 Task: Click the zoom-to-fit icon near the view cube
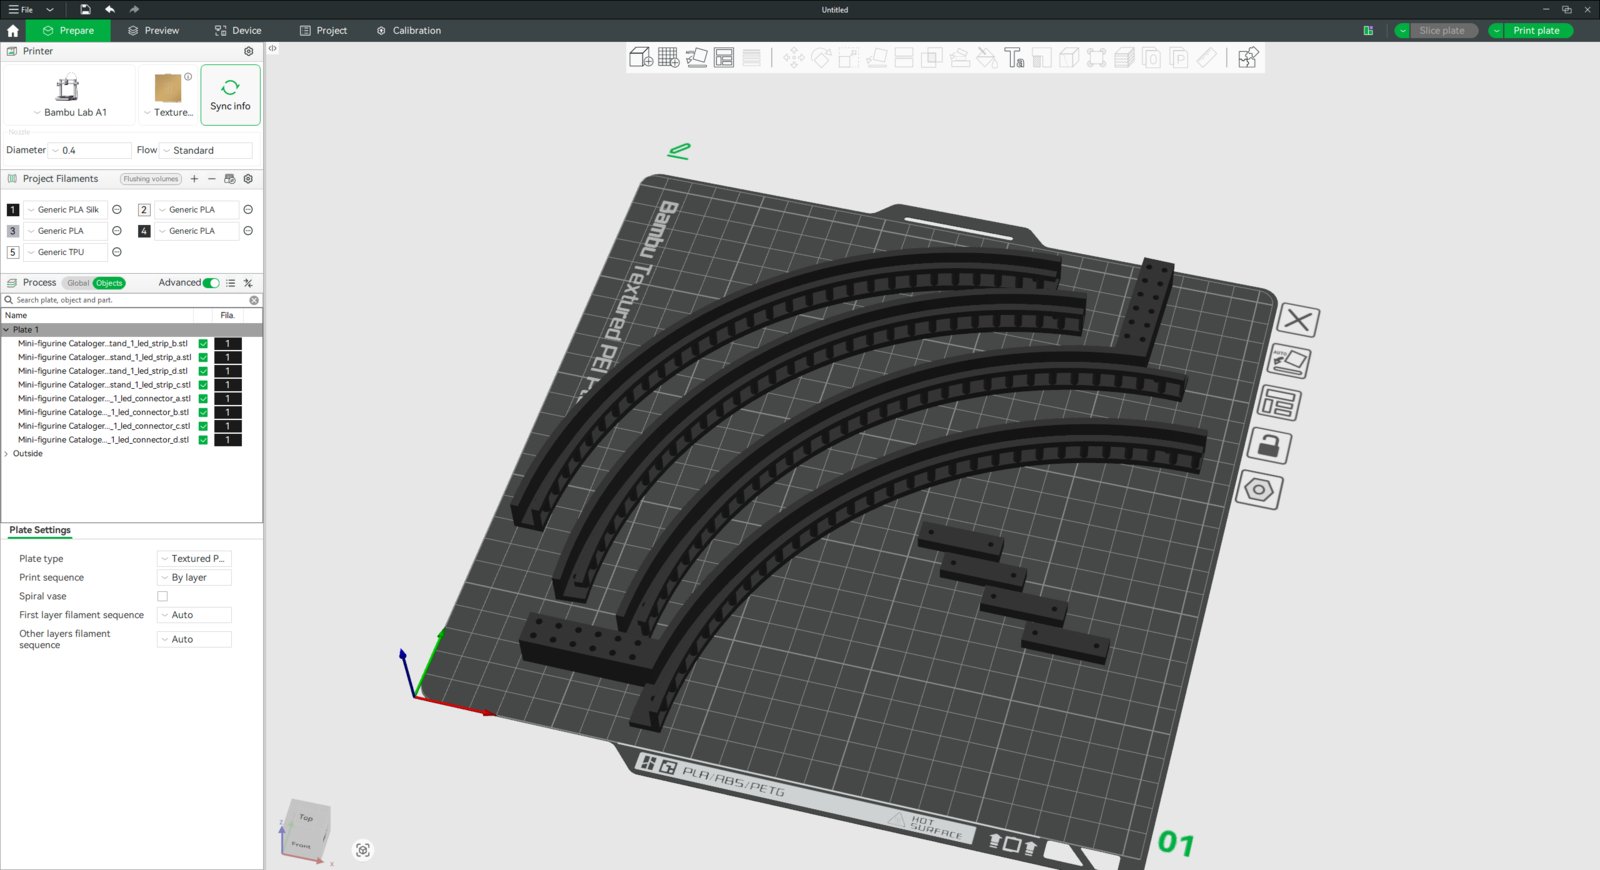pyautogui.click(x=363, y=850)
